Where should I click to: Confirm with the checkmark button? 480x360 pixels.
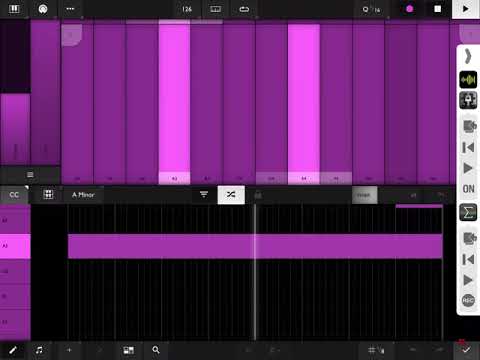click(466, 350)
